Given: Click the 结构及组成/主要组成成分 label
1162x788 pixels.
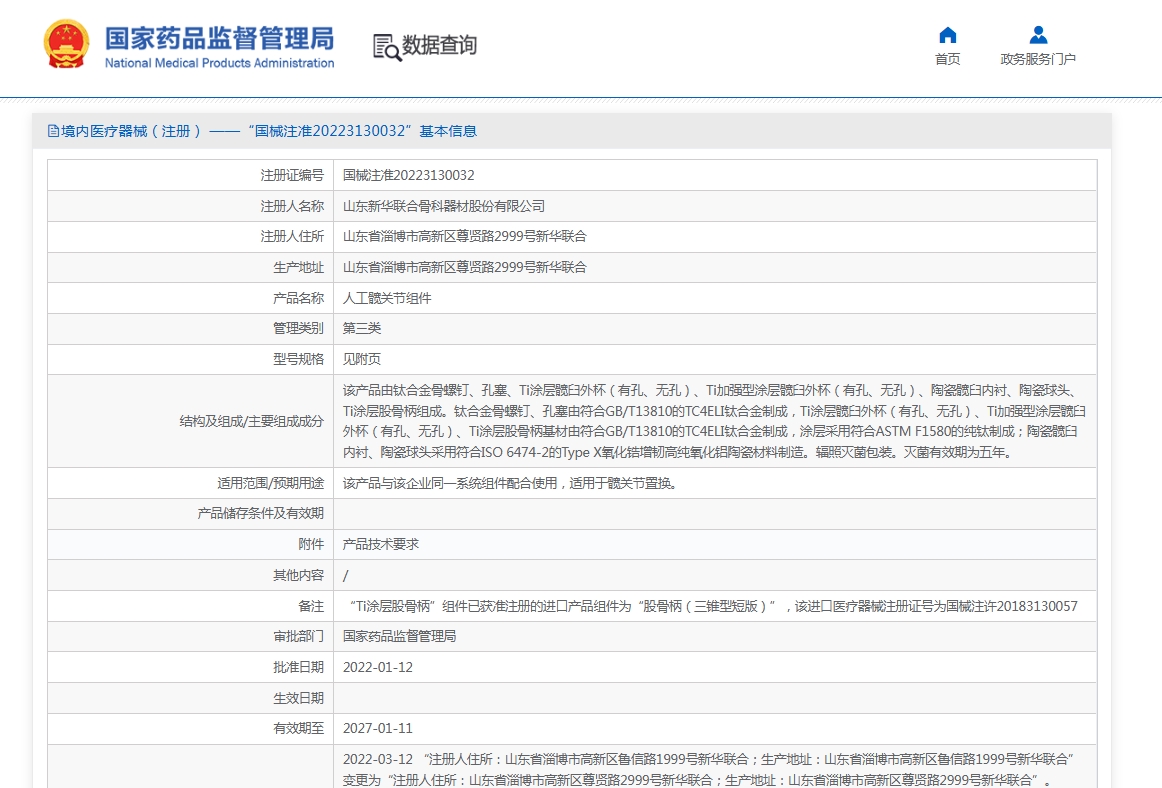Looking at the screenshot, I should (x=251, y=421).
